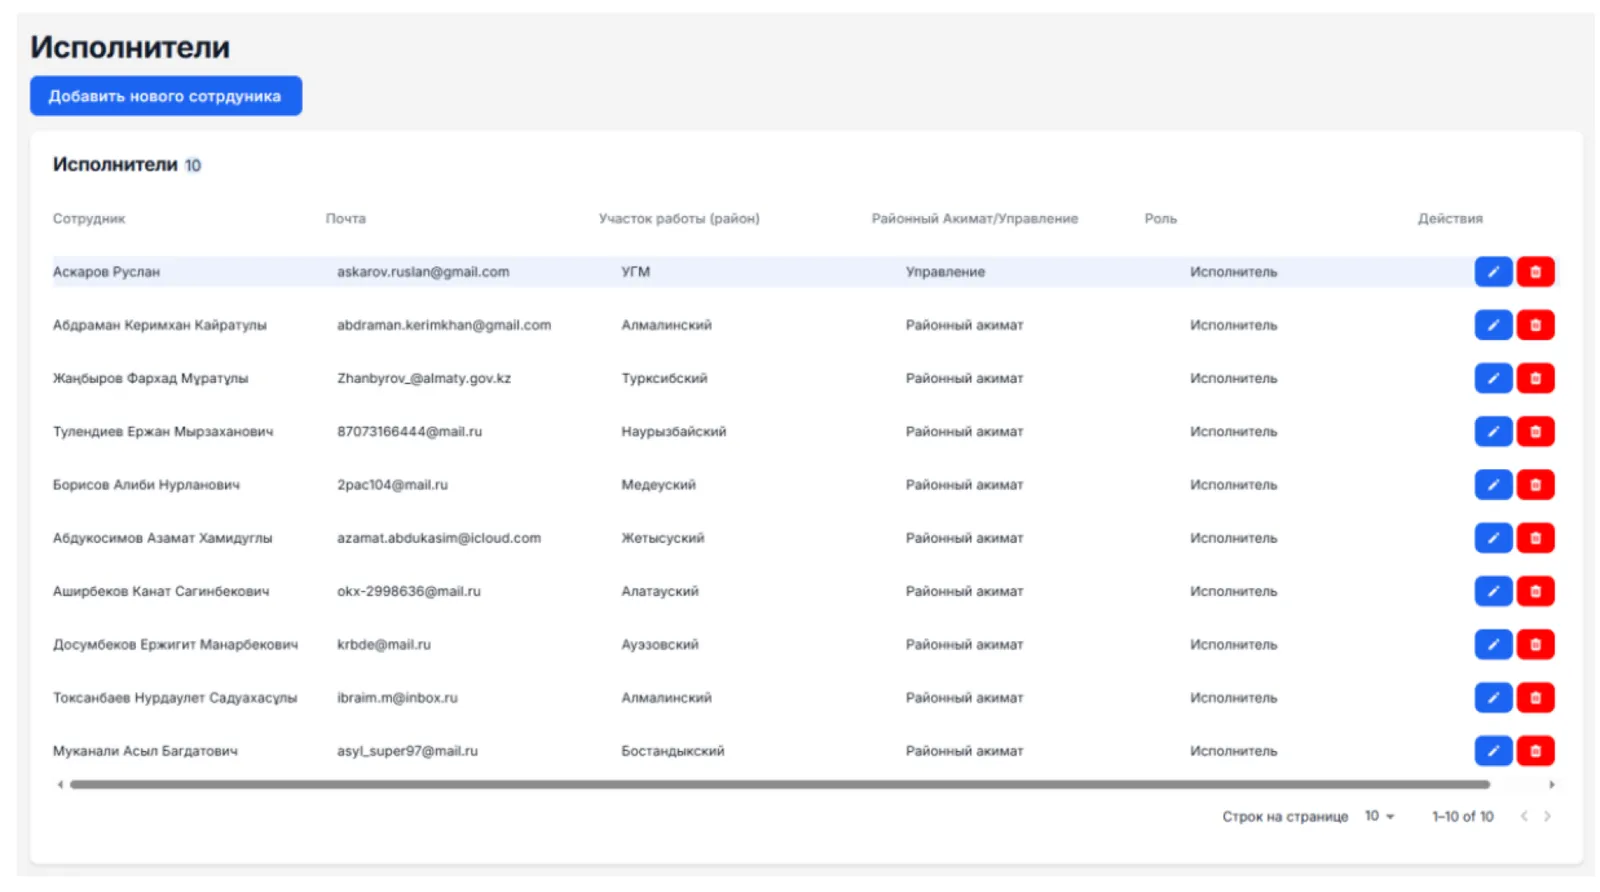
Task: Click the edit pencil icon for Аскаров Руслан
Action: (x=1492, y=272)
